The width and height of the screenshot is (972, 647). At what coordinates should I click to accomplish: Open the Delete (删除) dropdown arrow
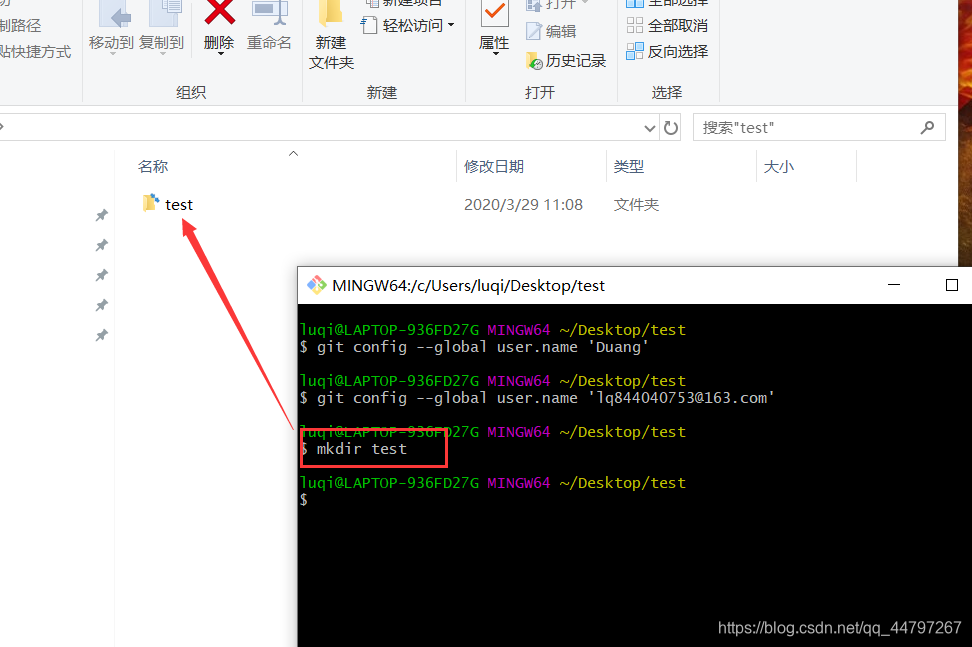[220, 55]
